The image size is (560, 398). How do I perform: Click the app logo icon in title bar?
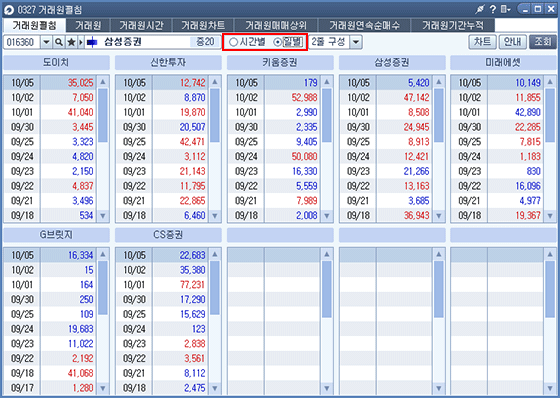click(9, 10)
